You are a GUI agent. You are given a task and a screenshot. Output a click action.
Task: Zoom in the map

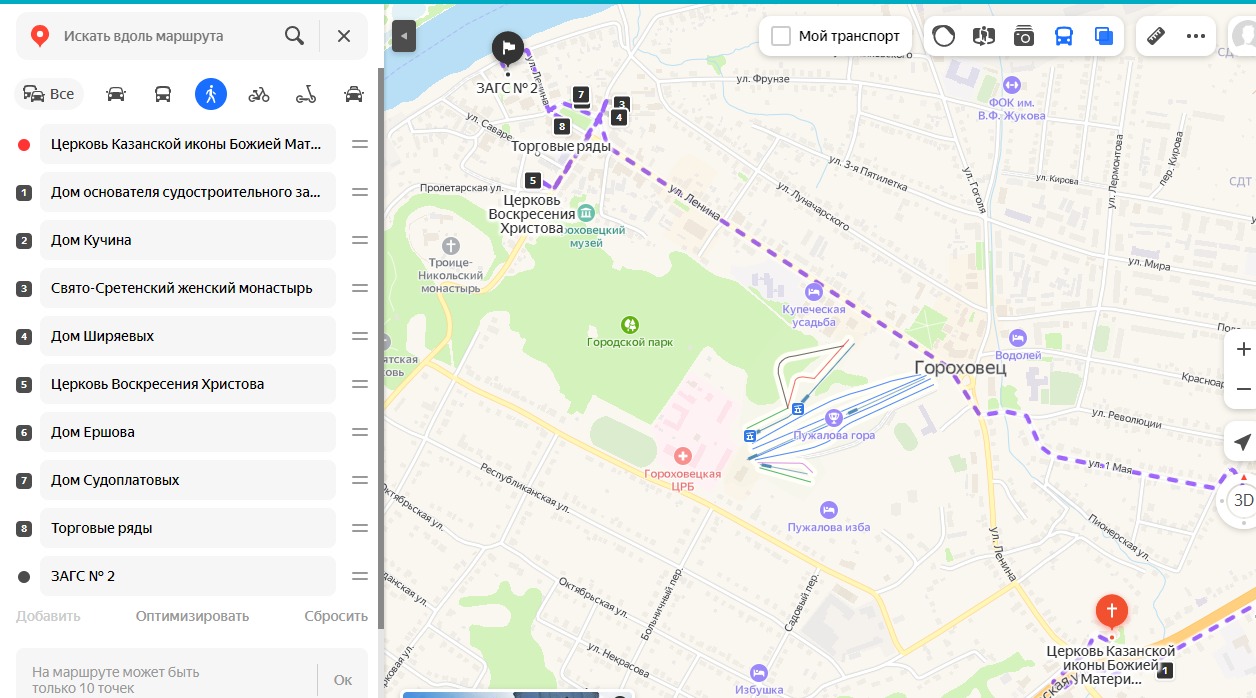[1243, 349]
